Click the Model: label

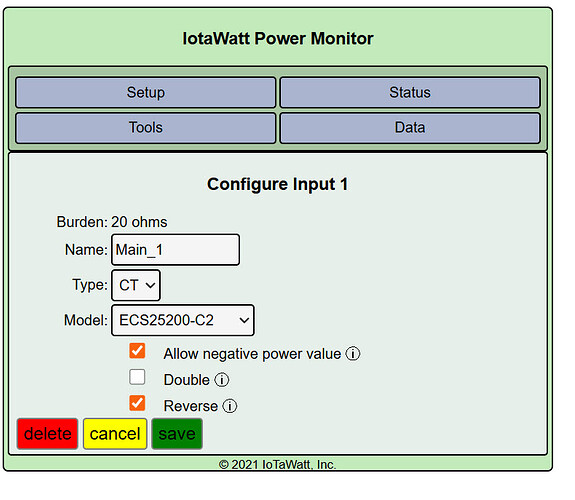click(x=86, y=320)
